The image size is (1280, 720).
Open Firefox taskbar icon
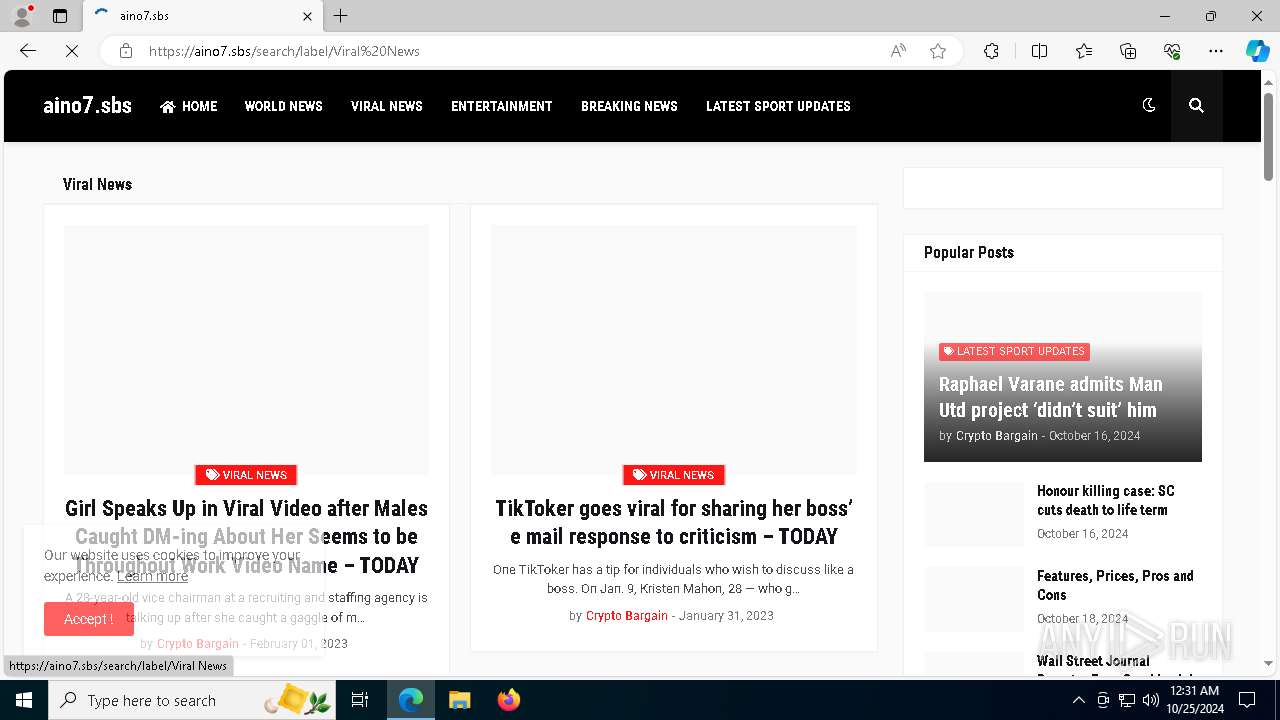[x=508, y=700]
